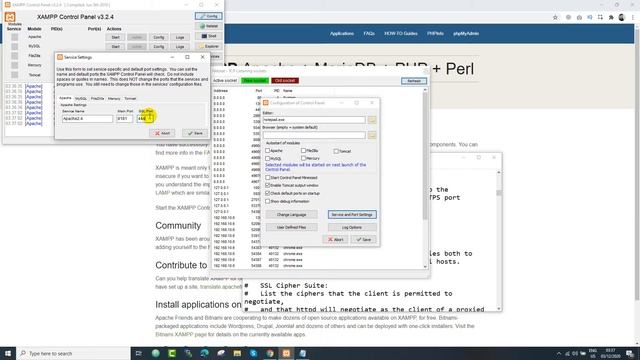Enable Mercury autostart checkbox
The height and width of the screenshot is (360, 640).
point(303,158)
